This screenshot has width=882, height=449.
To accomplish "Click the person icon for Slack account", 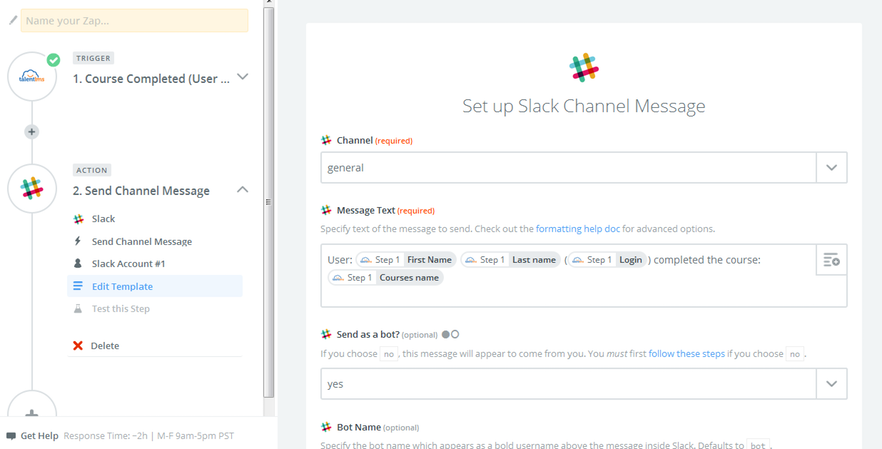I will 78,263.
